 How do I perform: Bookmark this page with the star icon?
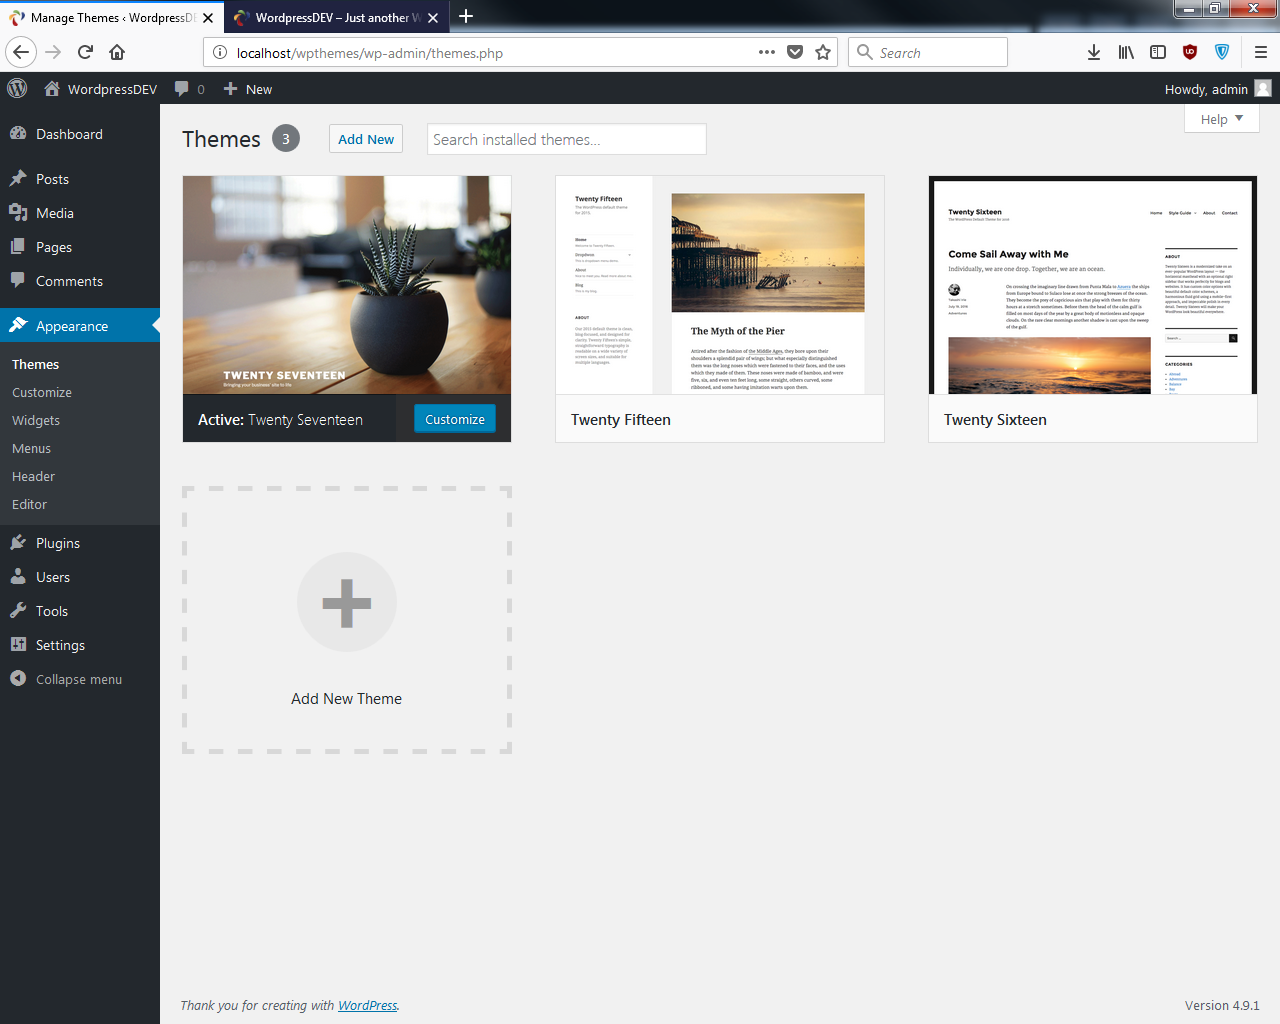click(823, 52)
